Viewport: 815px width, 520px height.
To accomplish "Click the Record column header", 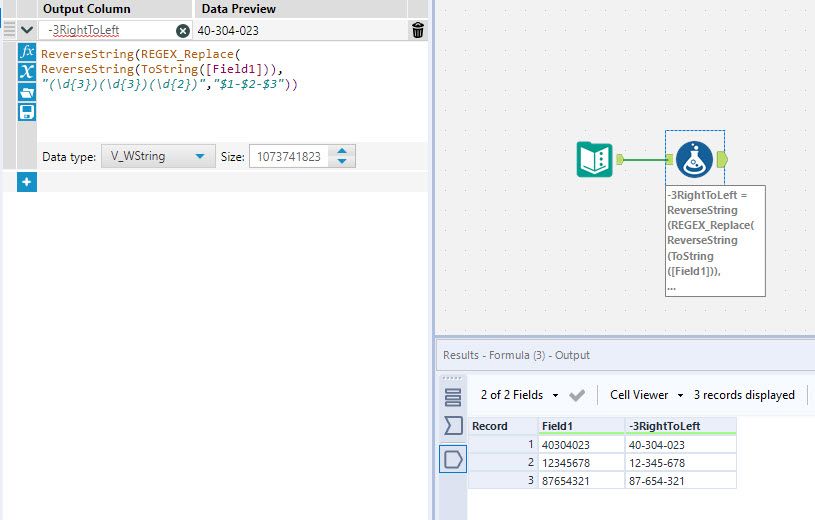I will (503, 426).
